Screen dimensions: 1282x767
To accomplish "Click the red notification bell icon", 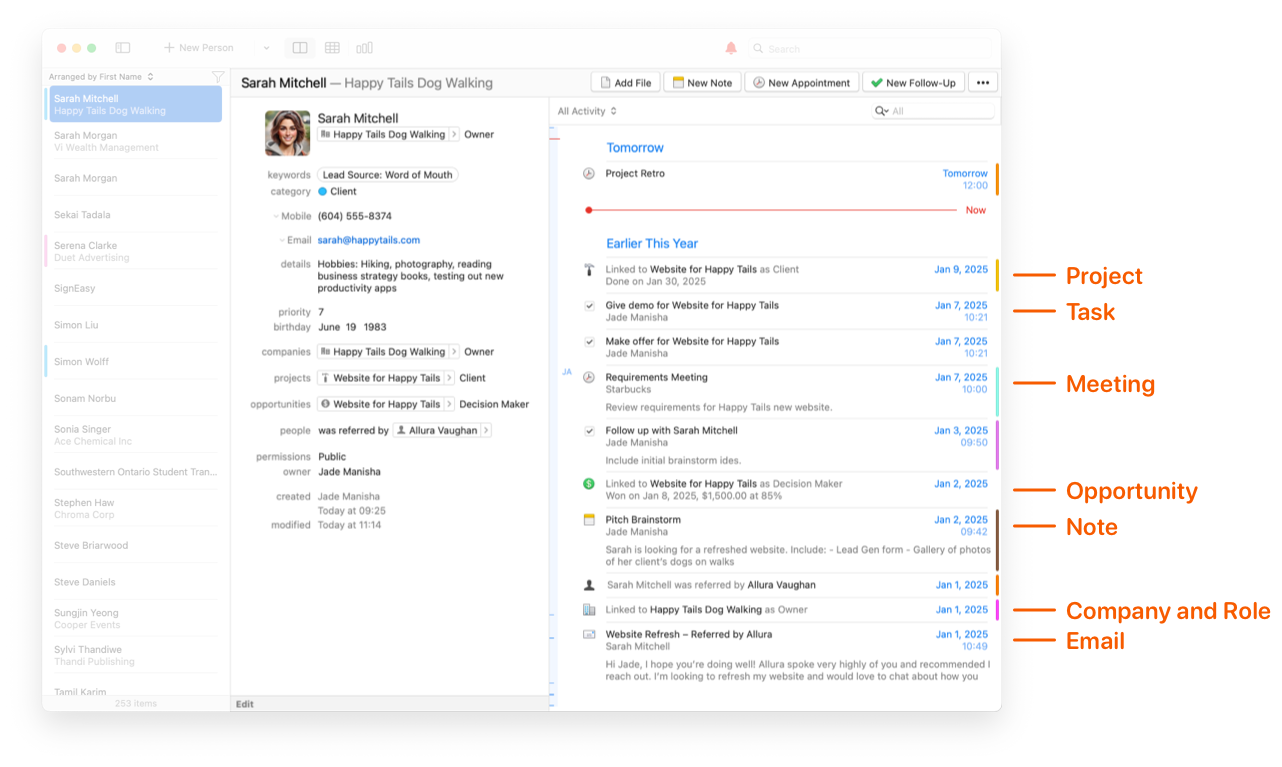I will pyautogui.click(x=730, y=48).
